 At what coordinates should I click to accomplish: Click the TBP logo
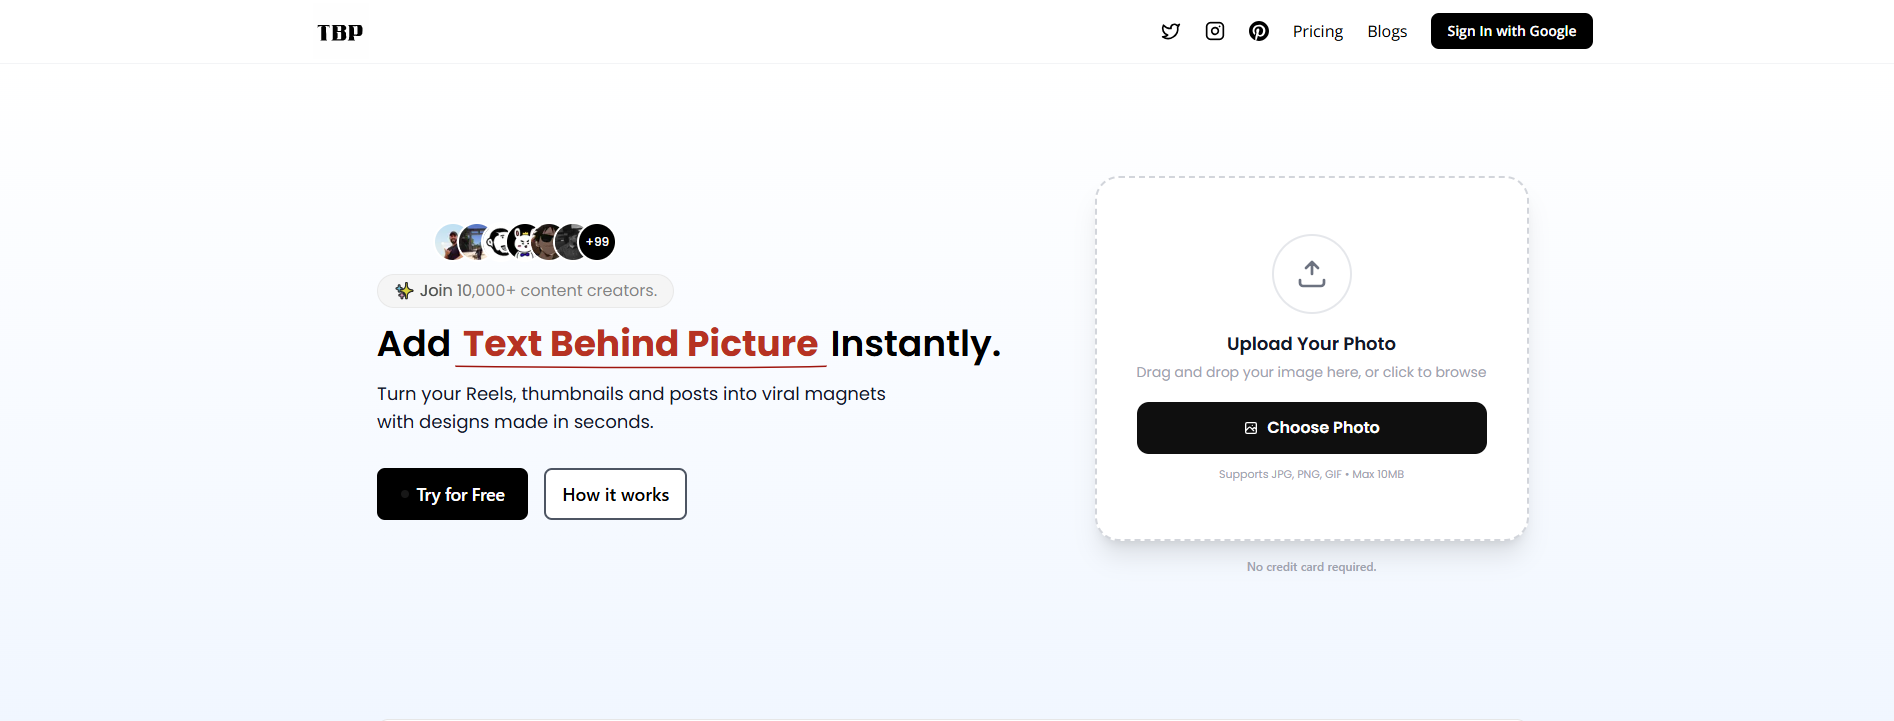click(340, 32)
